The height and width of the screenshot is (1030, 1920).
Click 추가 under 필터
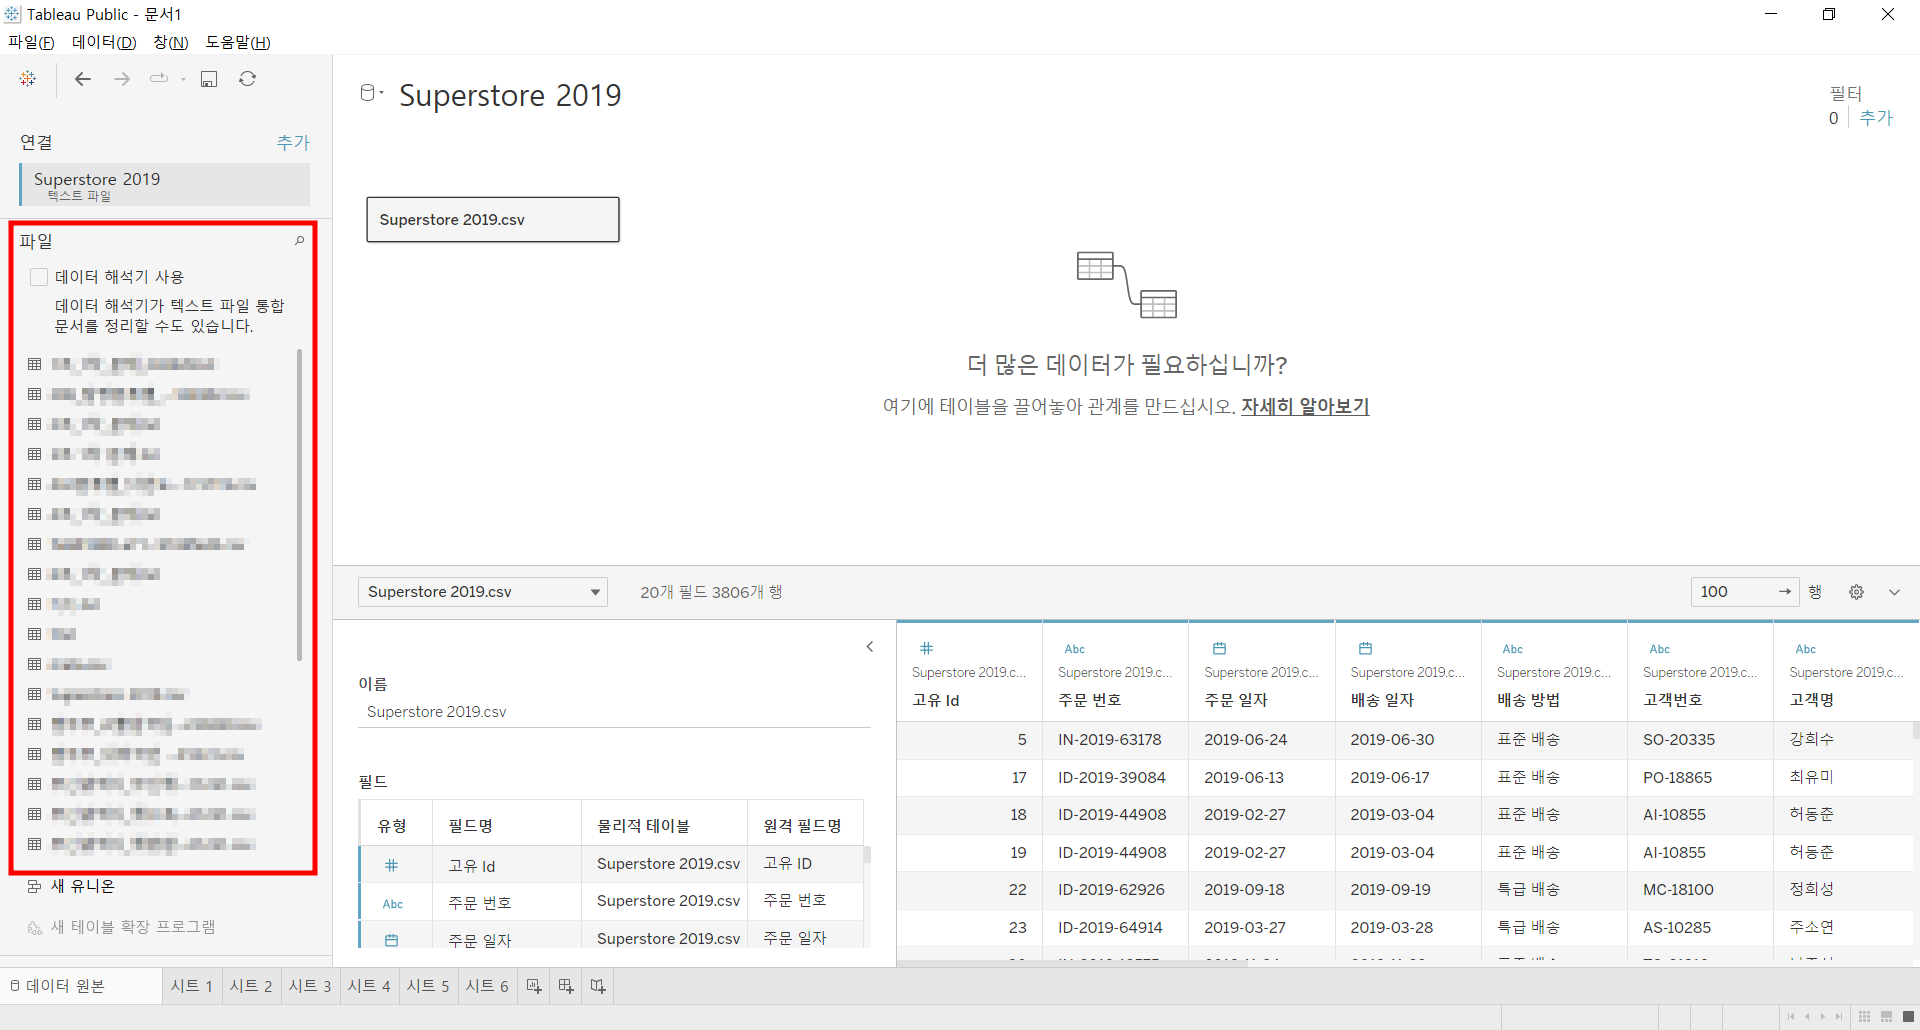coord(1876,118)
